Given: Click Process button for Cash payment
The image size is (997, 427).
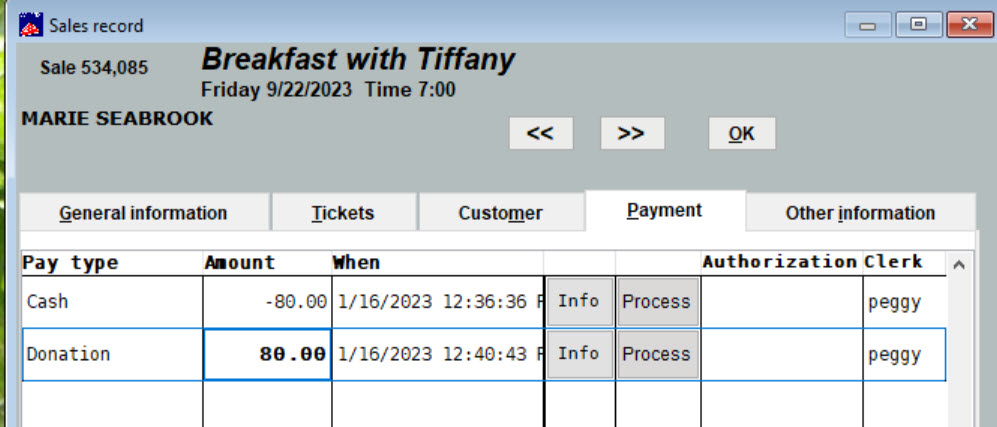Looking at the screenshot, I should tap(657, 302).
